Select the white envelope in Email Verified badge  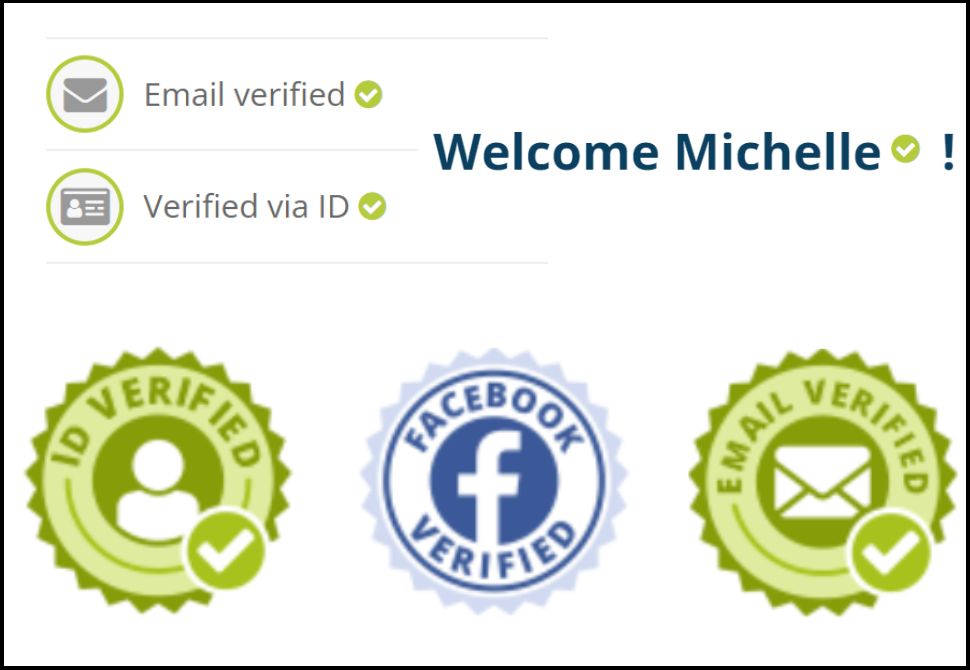822,483
